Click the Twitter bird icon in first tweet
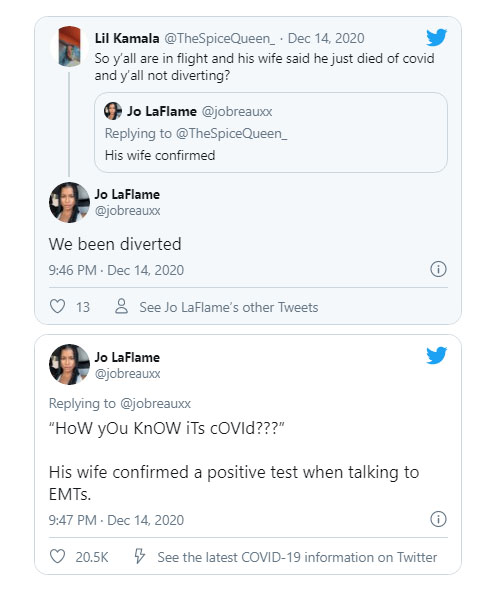 436,37
